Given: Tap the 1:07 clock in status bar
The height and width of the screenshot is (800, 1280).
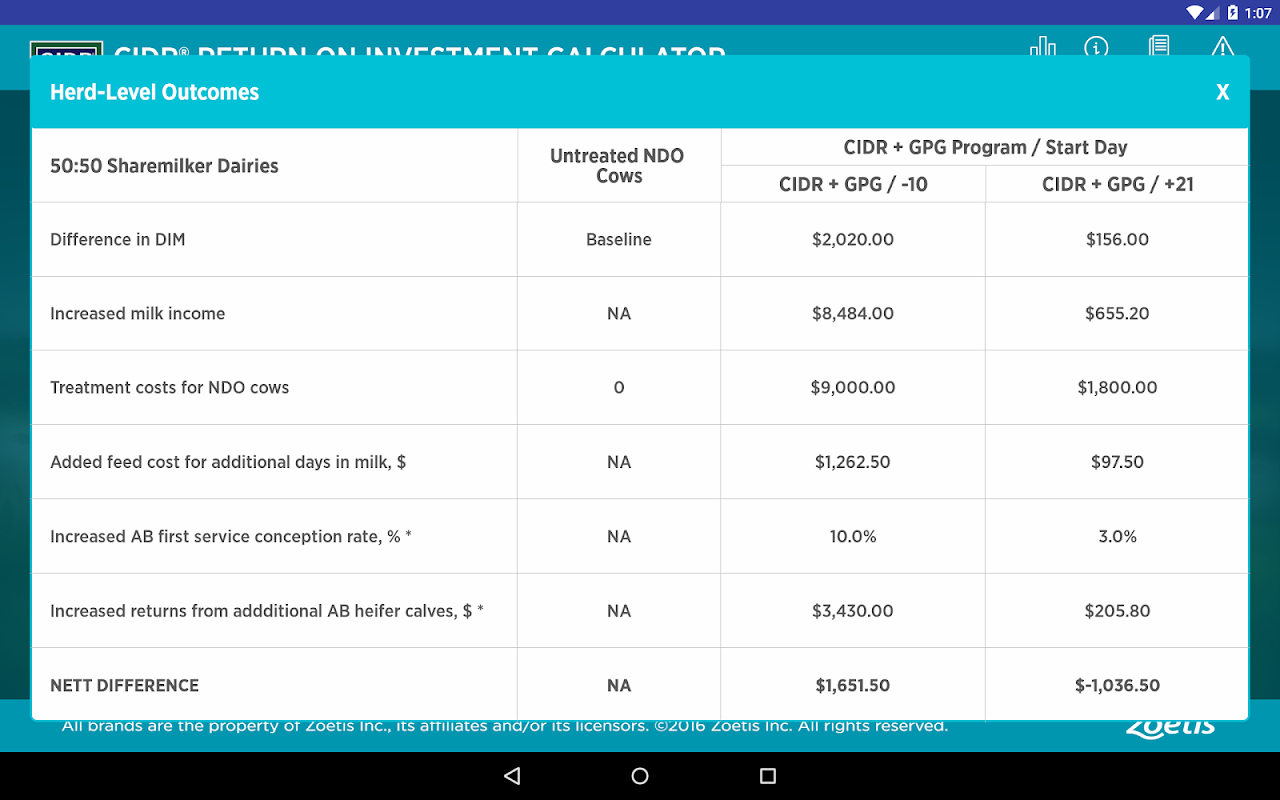Looking at the screenshot, I should click(x=1259, y=12).
